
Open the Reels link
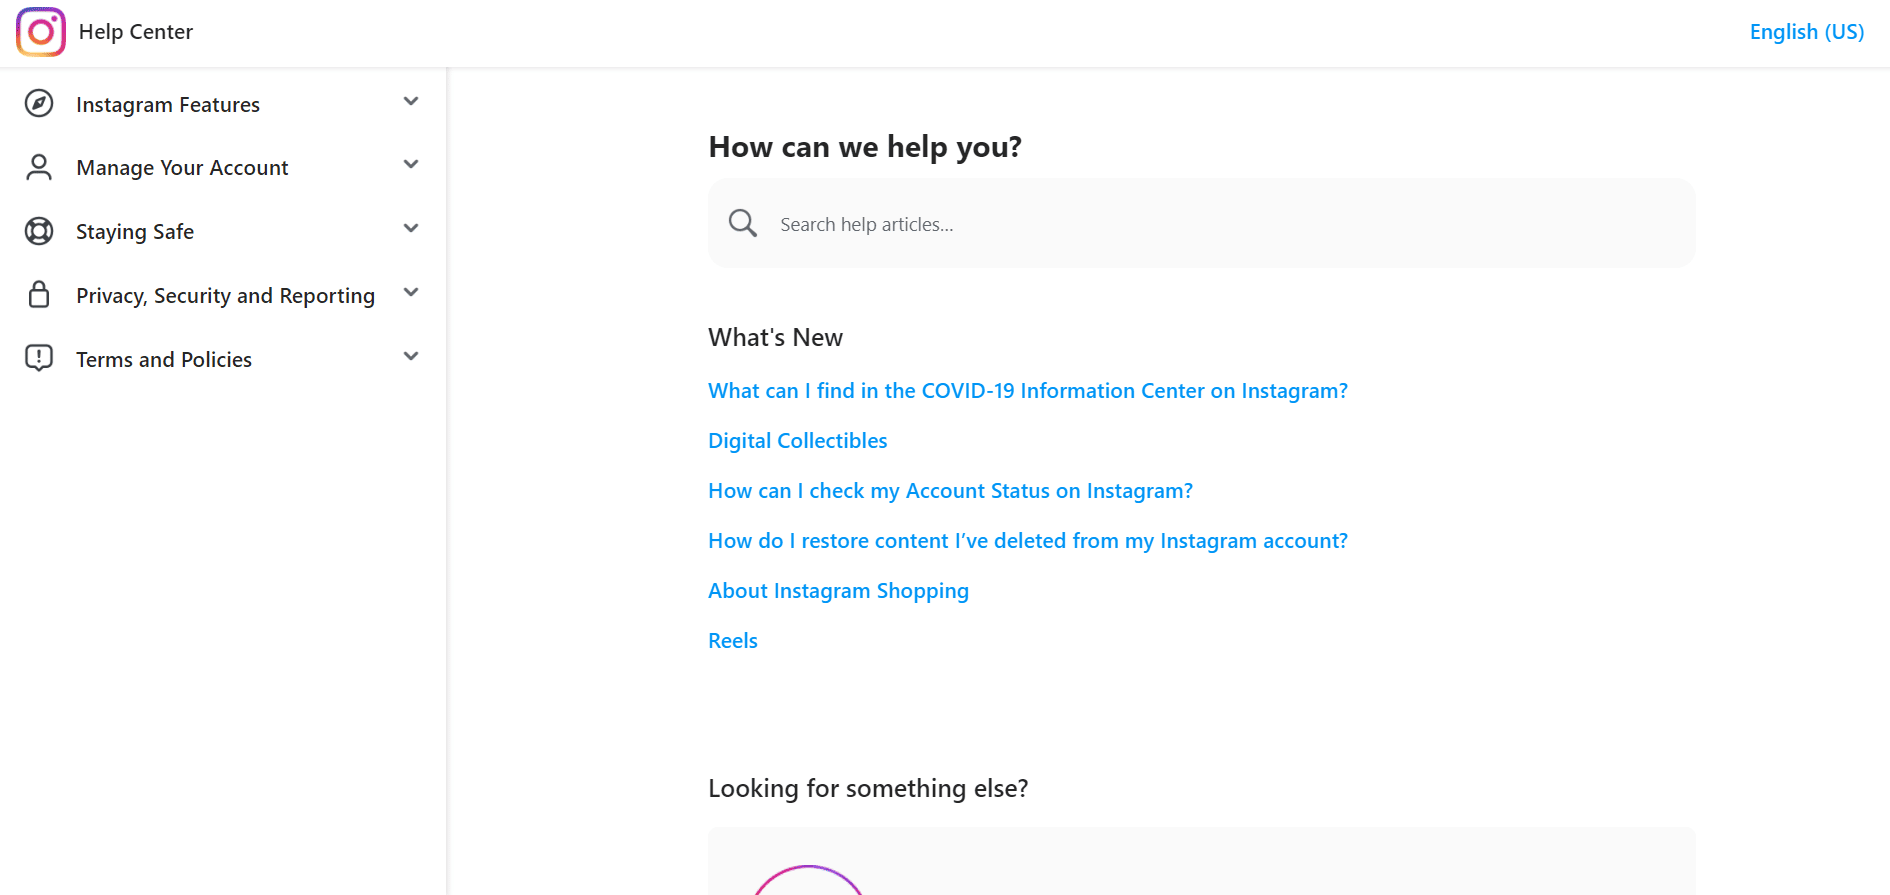tap(733, 641)
